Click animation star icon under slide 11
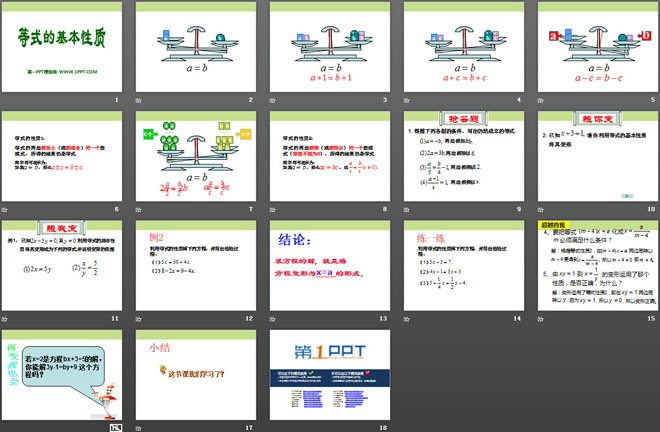This screenshot has height=432, width=660. point(5,319)
